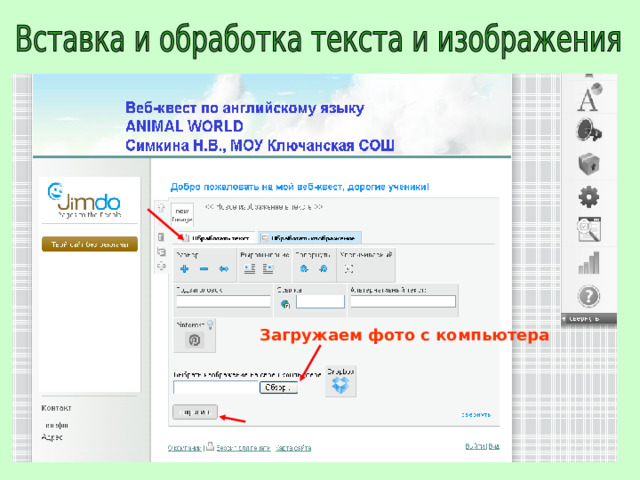Select the second image alignment icon

pos(268,269)
